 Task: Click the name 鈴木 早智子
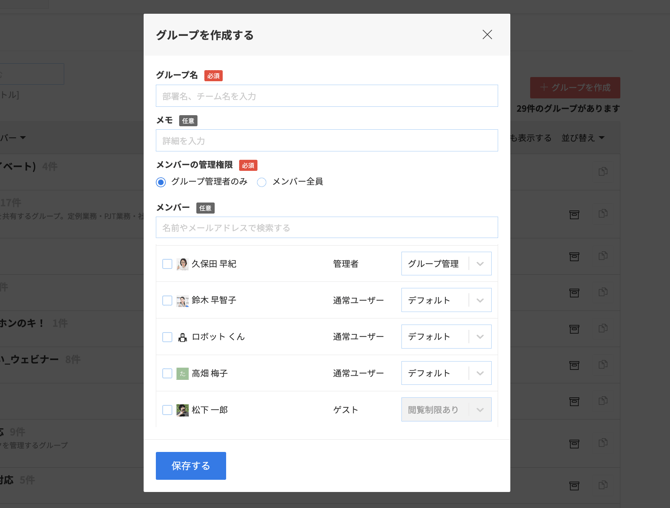214,300
